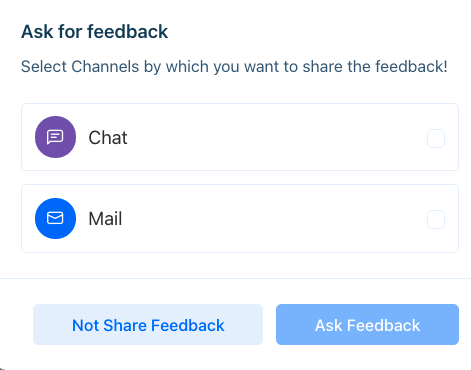
Task: Submit request using Ask Feedback
Action: click(367, 324)
